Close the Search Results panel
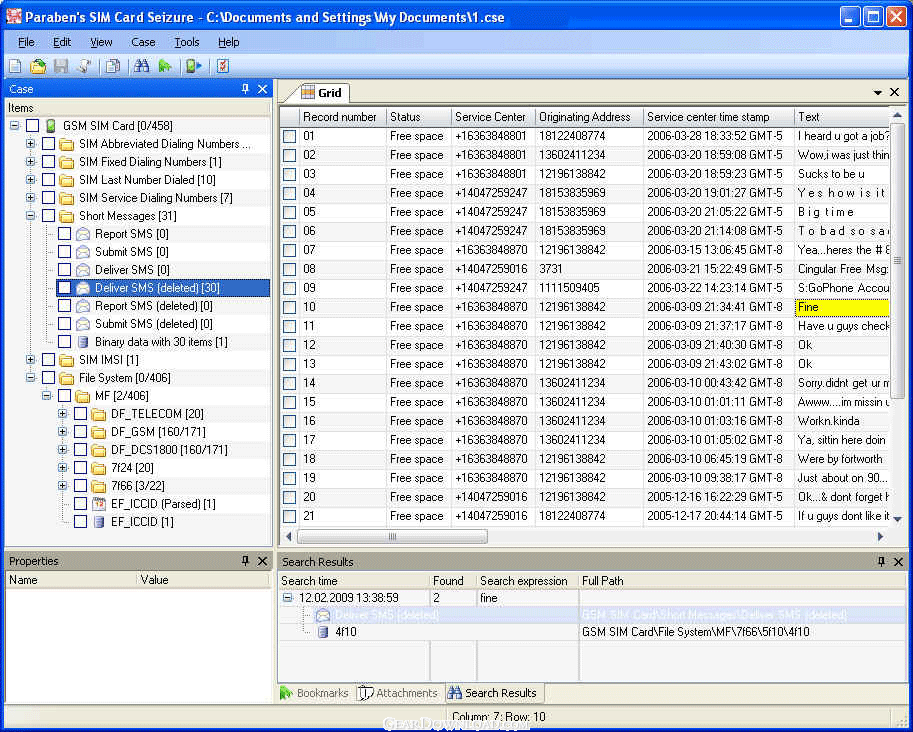Image resolution: width=913 pixels, height=732 pixels. point(898,561)
